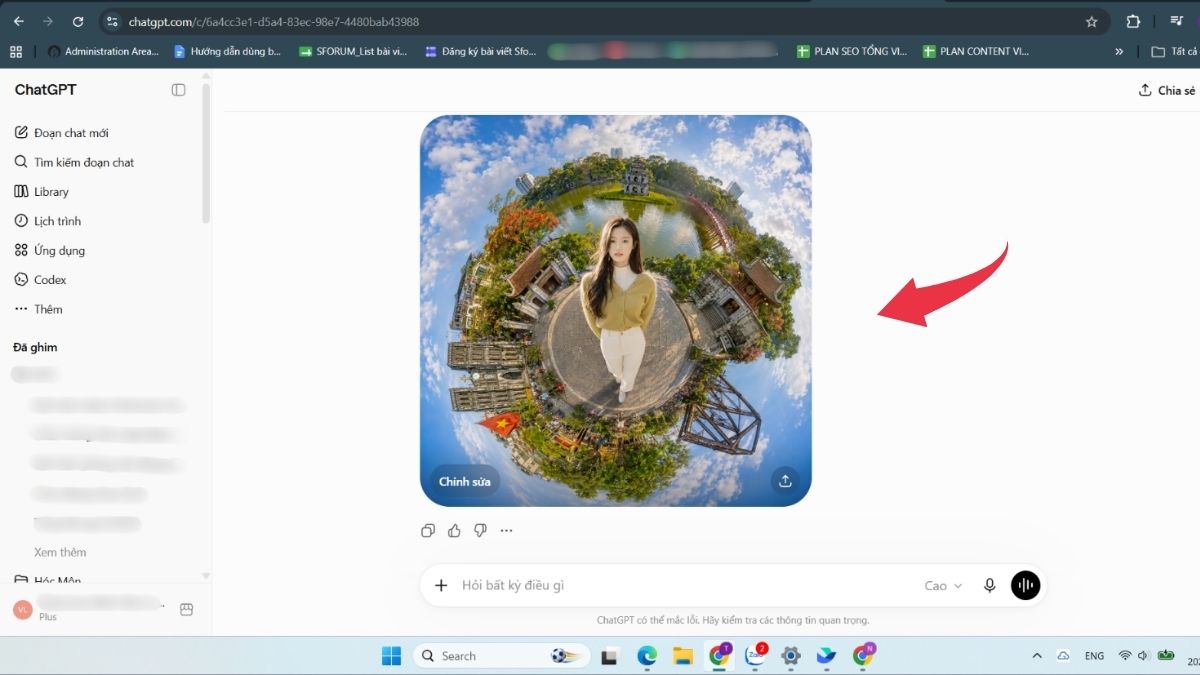The image size is (1200, 675).
Task: Click 'Xem thêm' to show more chats
Action: point(60,552)
